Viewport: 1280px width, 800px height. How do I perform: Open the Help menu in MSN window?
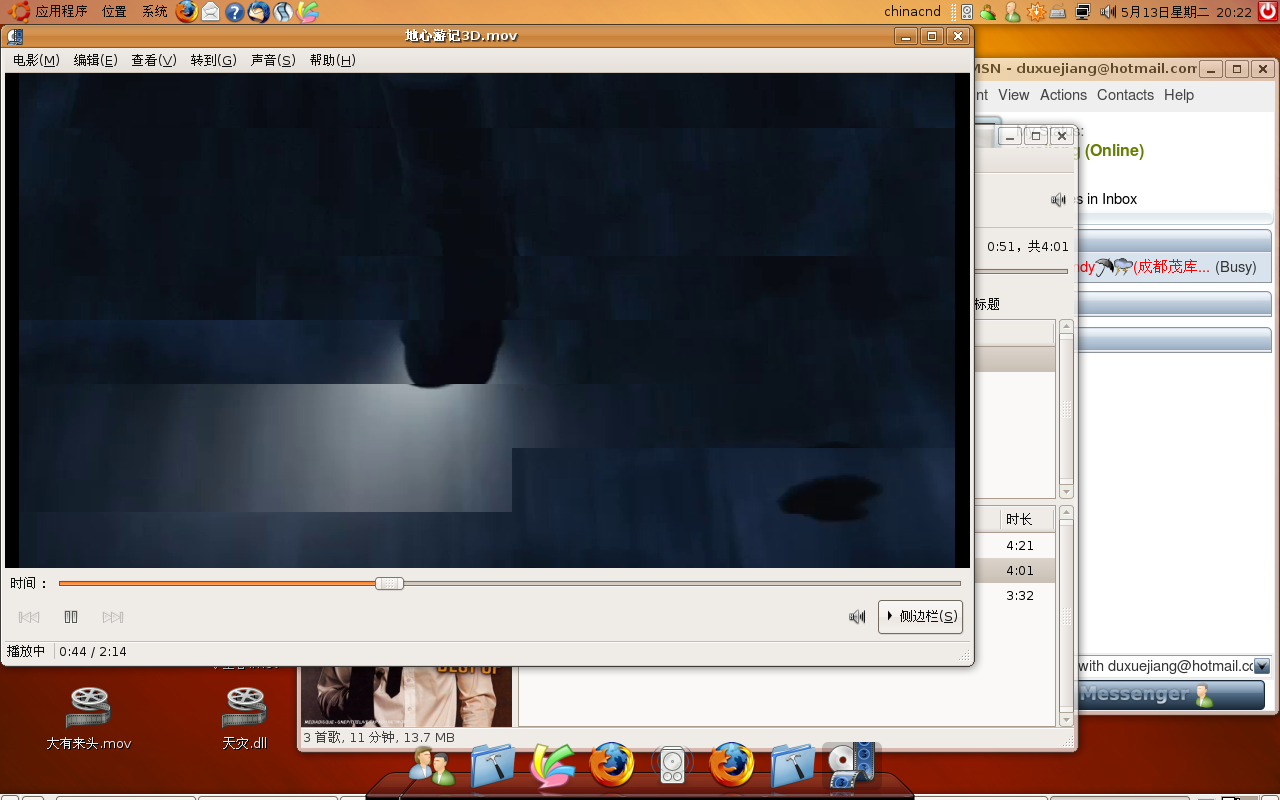pyautogui.click(x=1179, y=95)
